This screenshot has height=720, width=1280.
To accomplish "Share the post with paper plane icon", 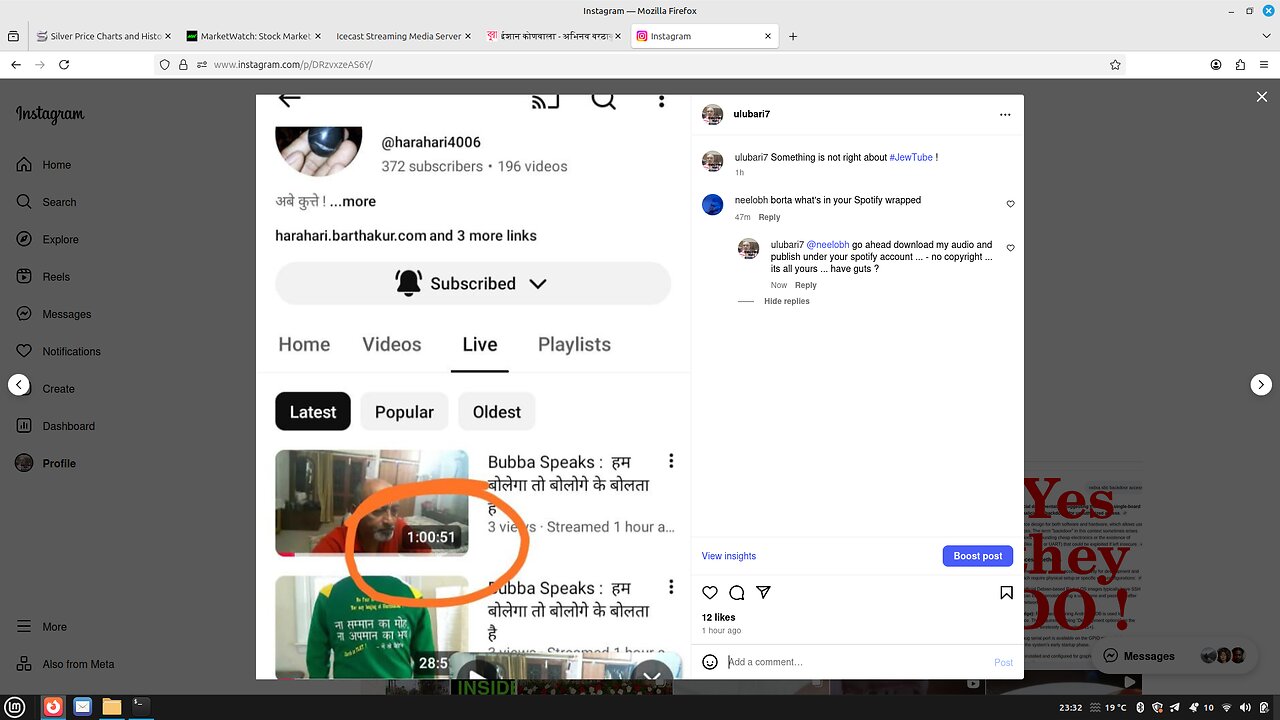I will pyautogui.click(x=763, y=593).
